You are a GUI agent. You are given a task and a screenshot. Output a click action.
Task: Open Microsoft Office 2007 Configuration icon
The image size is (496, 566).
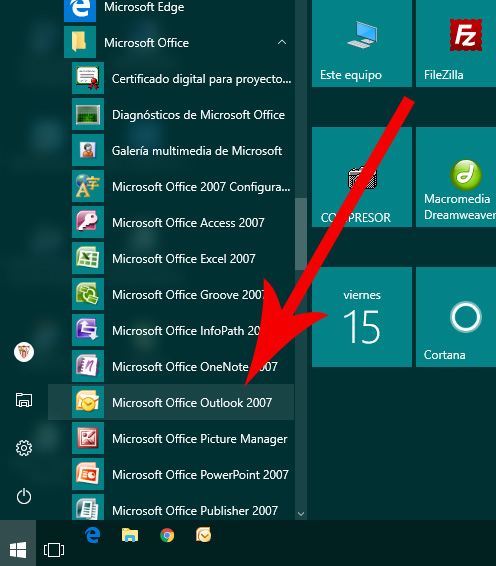[88, 186]
